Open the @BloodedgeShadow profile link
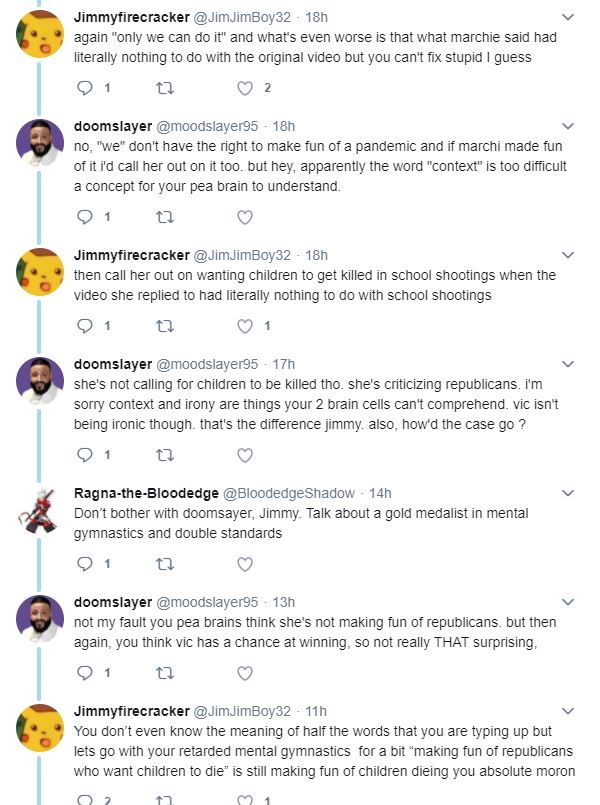Viewport: 600px width, 805px height. click(x=289, y=493)
